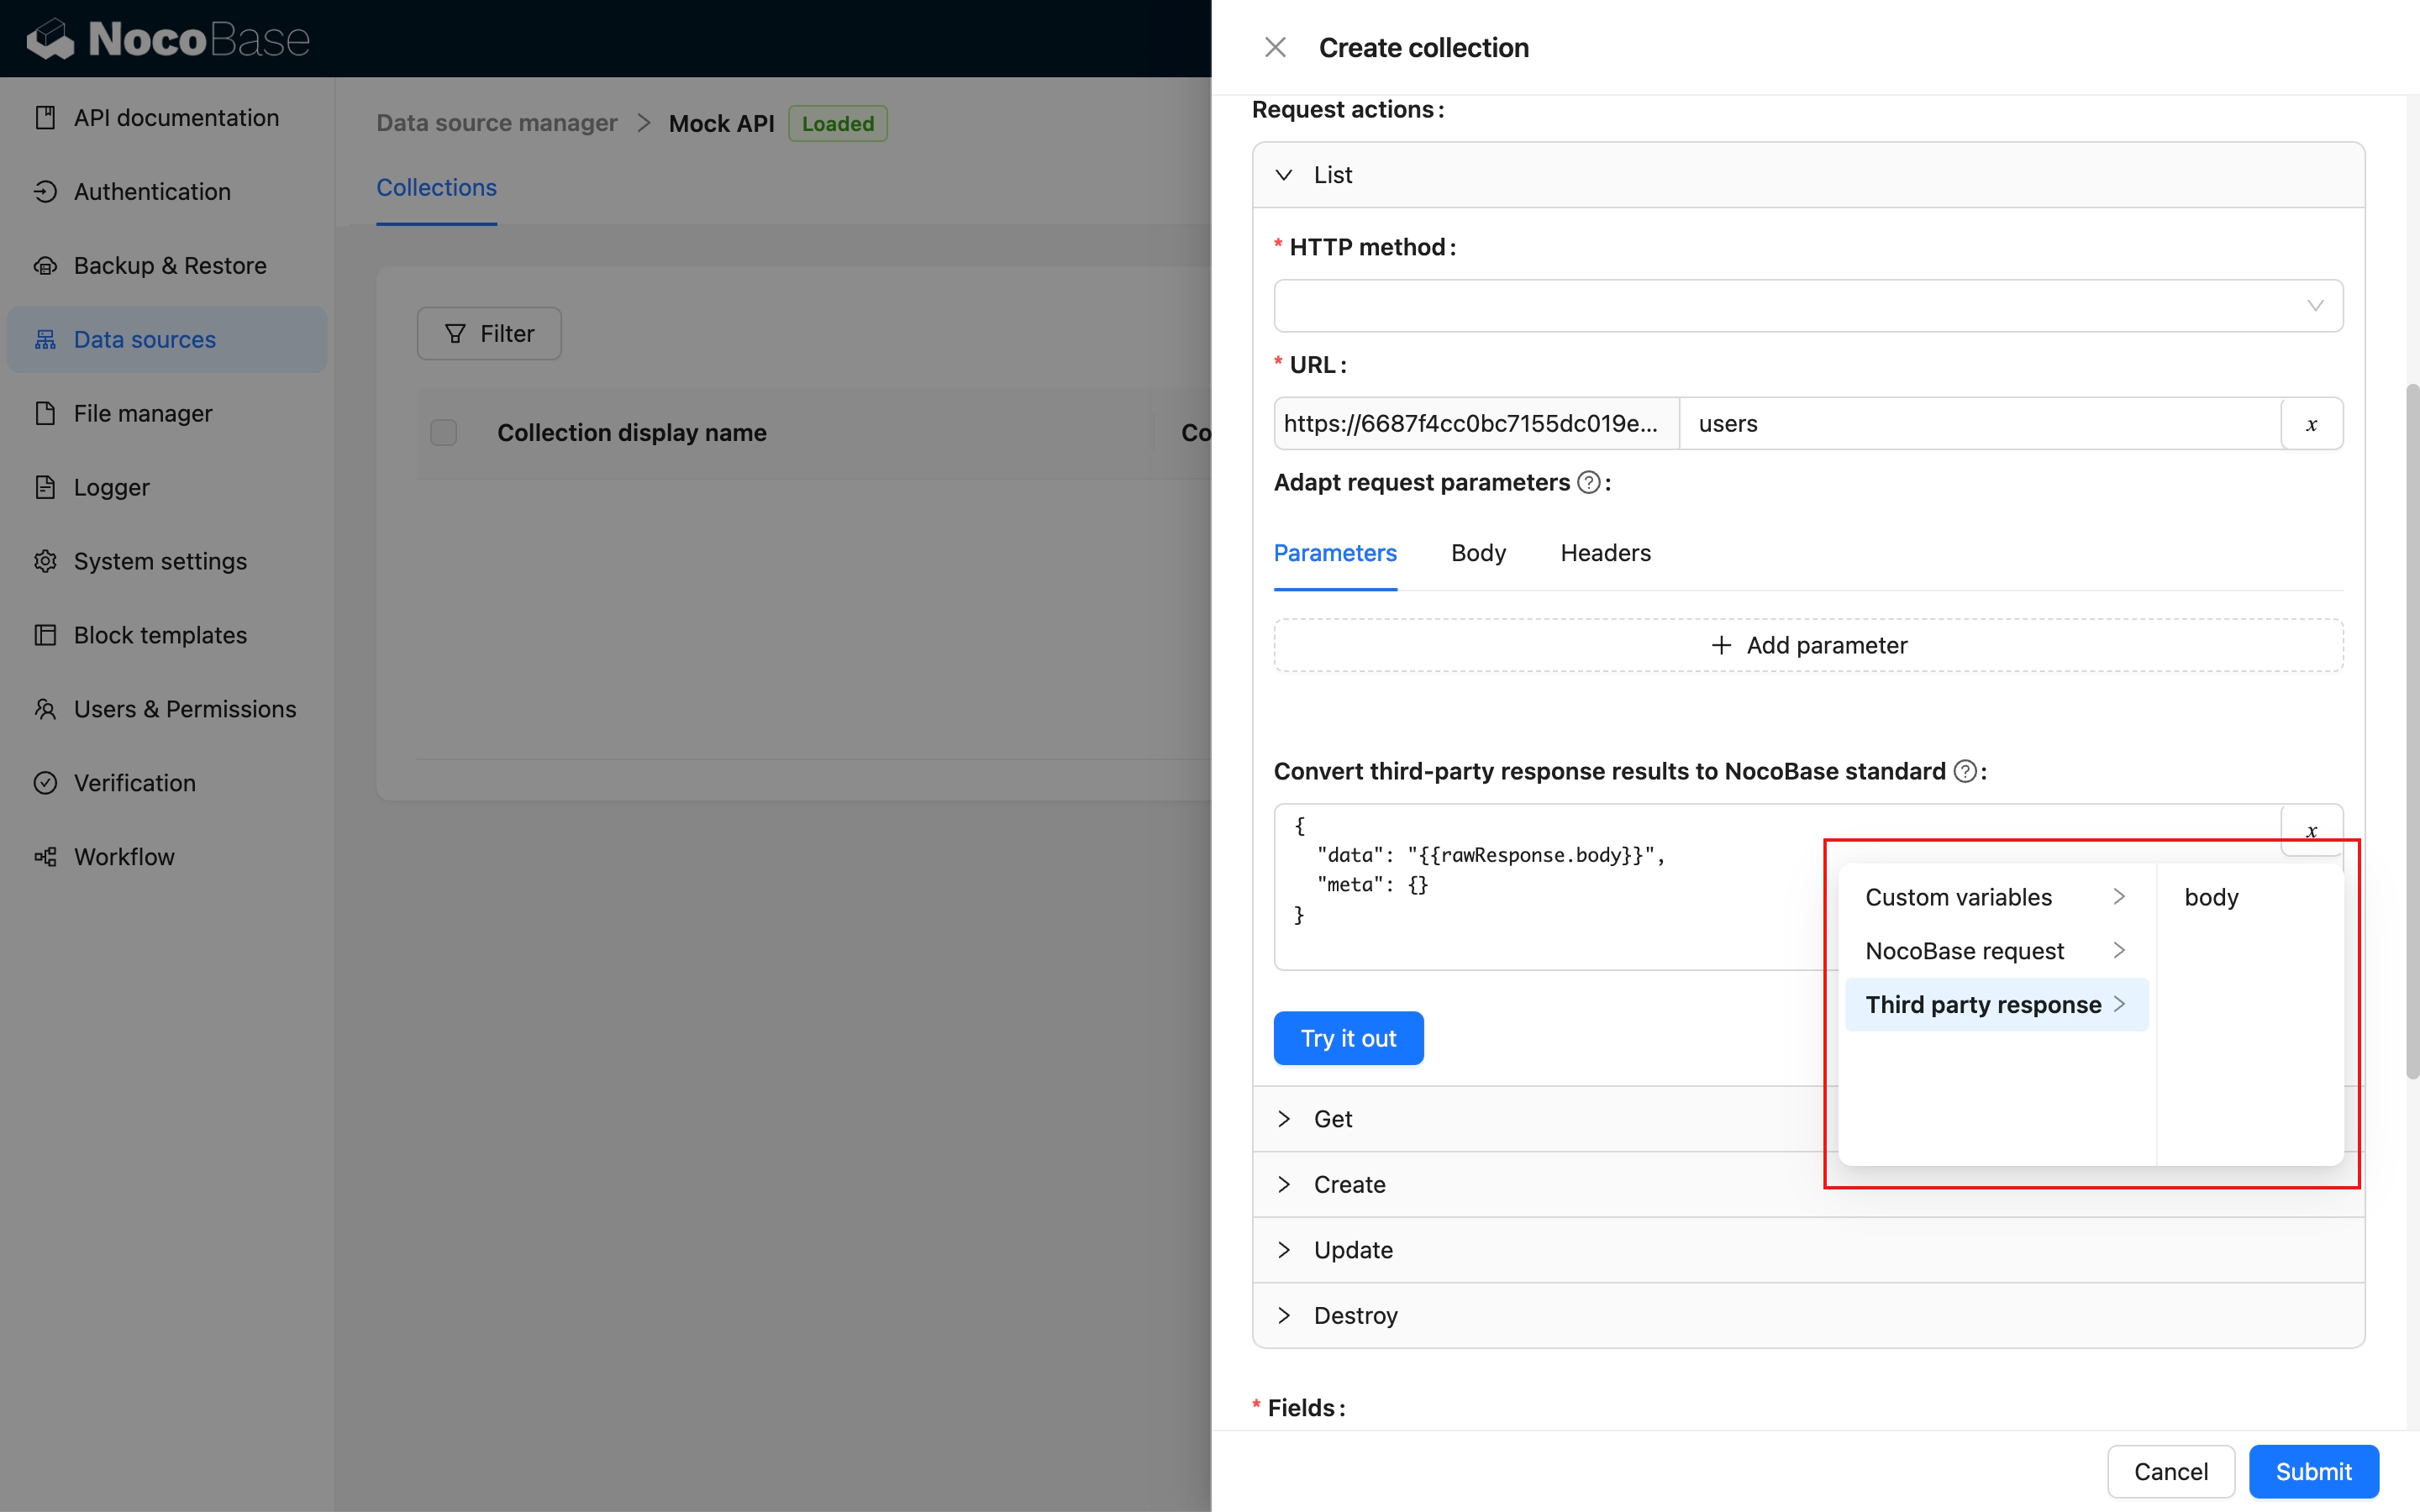Click the Workflow sidebar icon

tap(45, 857)
